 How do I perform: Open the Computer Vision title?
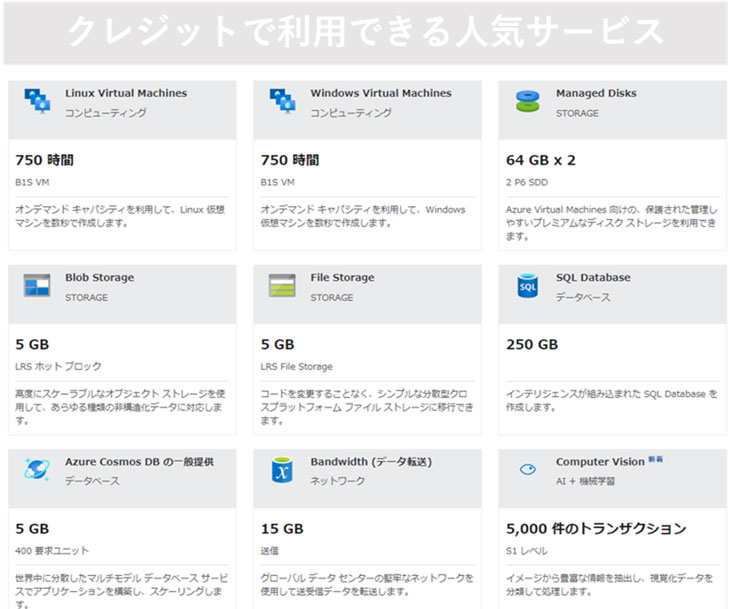(x=600, y=462)
